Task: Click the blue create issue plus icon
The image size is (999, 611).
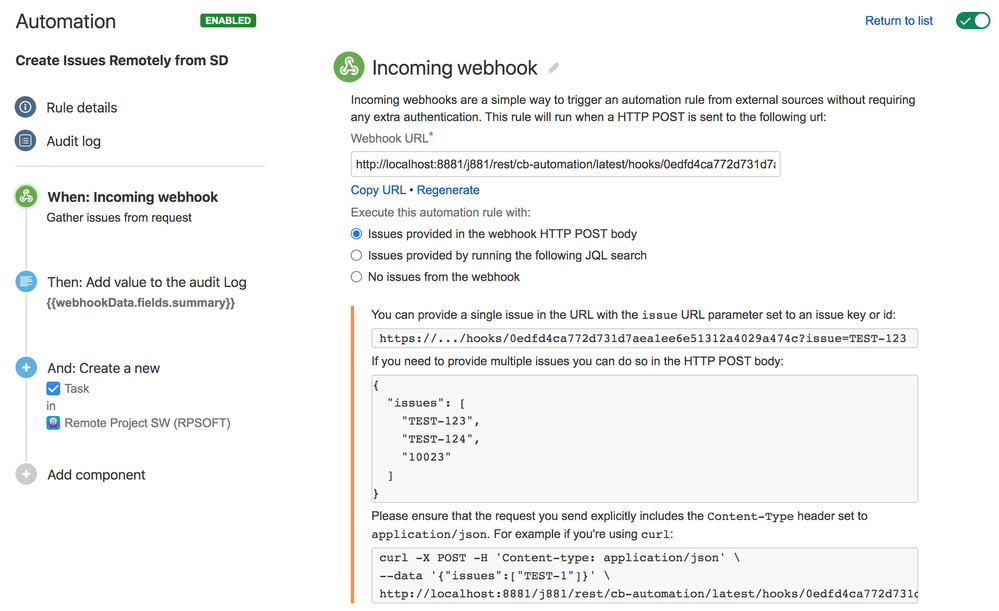Action: (x=26, y=368)
